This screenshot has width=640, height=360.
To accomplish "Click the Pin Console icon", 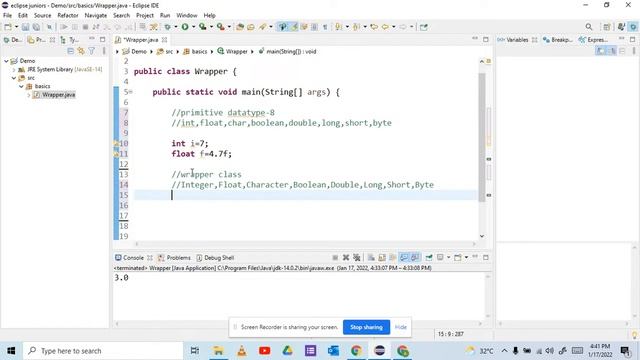I will pos(429,258).
